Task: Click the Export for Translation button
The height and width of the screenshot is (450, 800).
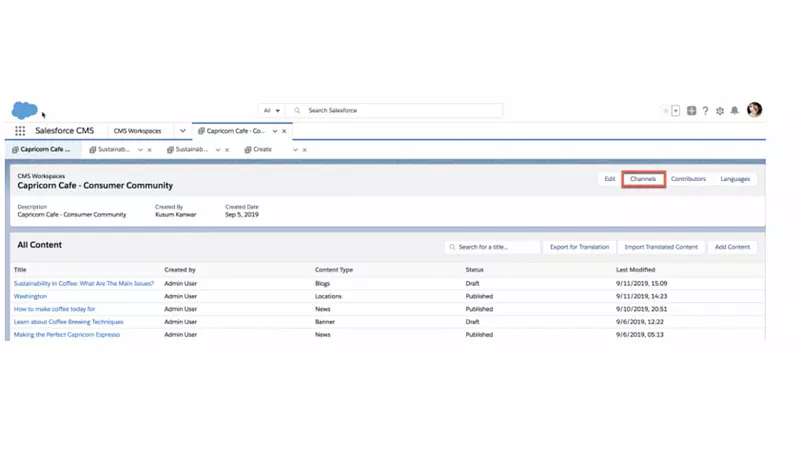Action: 580,247
